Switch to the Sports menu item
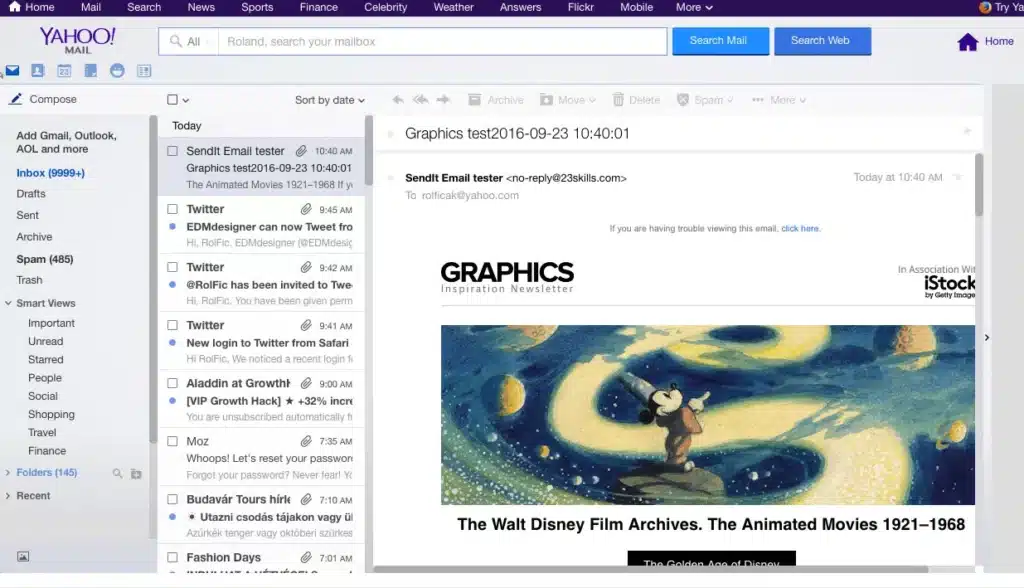1024x588 pixels. tap(256, 7)
